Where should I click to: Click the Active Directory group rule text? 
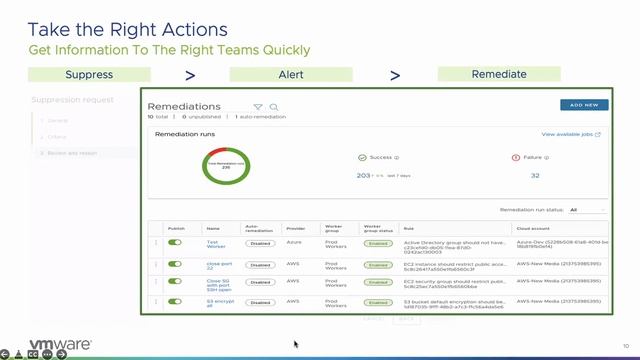[x=455, y=247]
